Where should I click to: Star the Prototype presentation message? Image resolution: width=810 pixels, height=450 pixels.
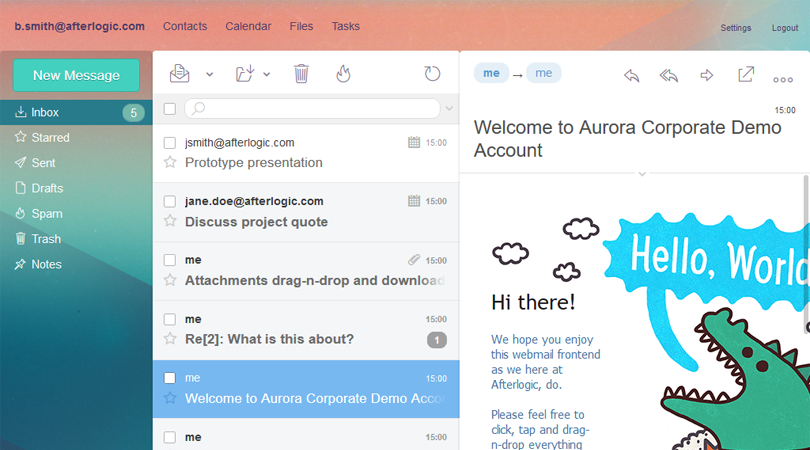[x=170, y=163]
